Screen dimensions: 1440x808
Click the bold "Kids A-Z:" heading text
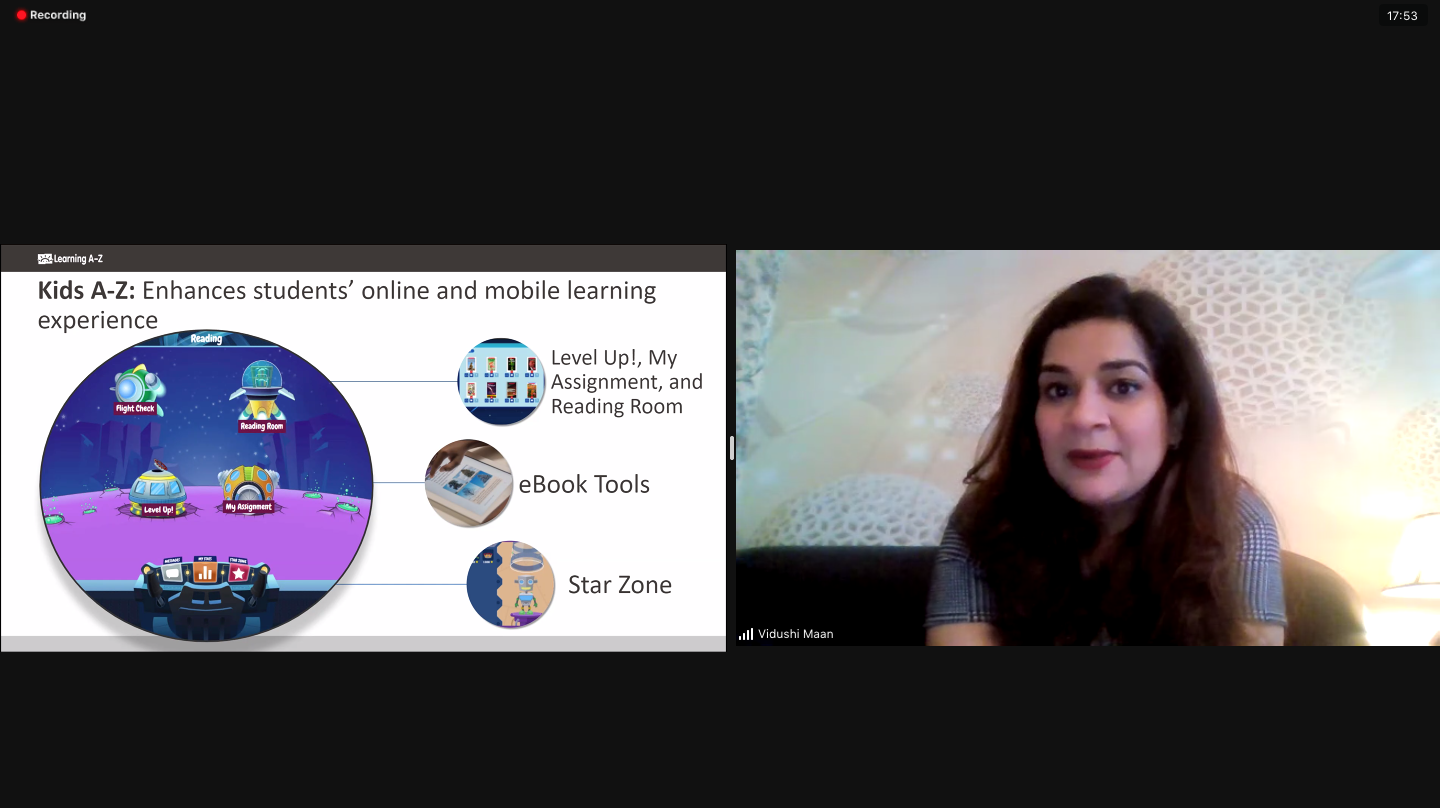(86, 291)
